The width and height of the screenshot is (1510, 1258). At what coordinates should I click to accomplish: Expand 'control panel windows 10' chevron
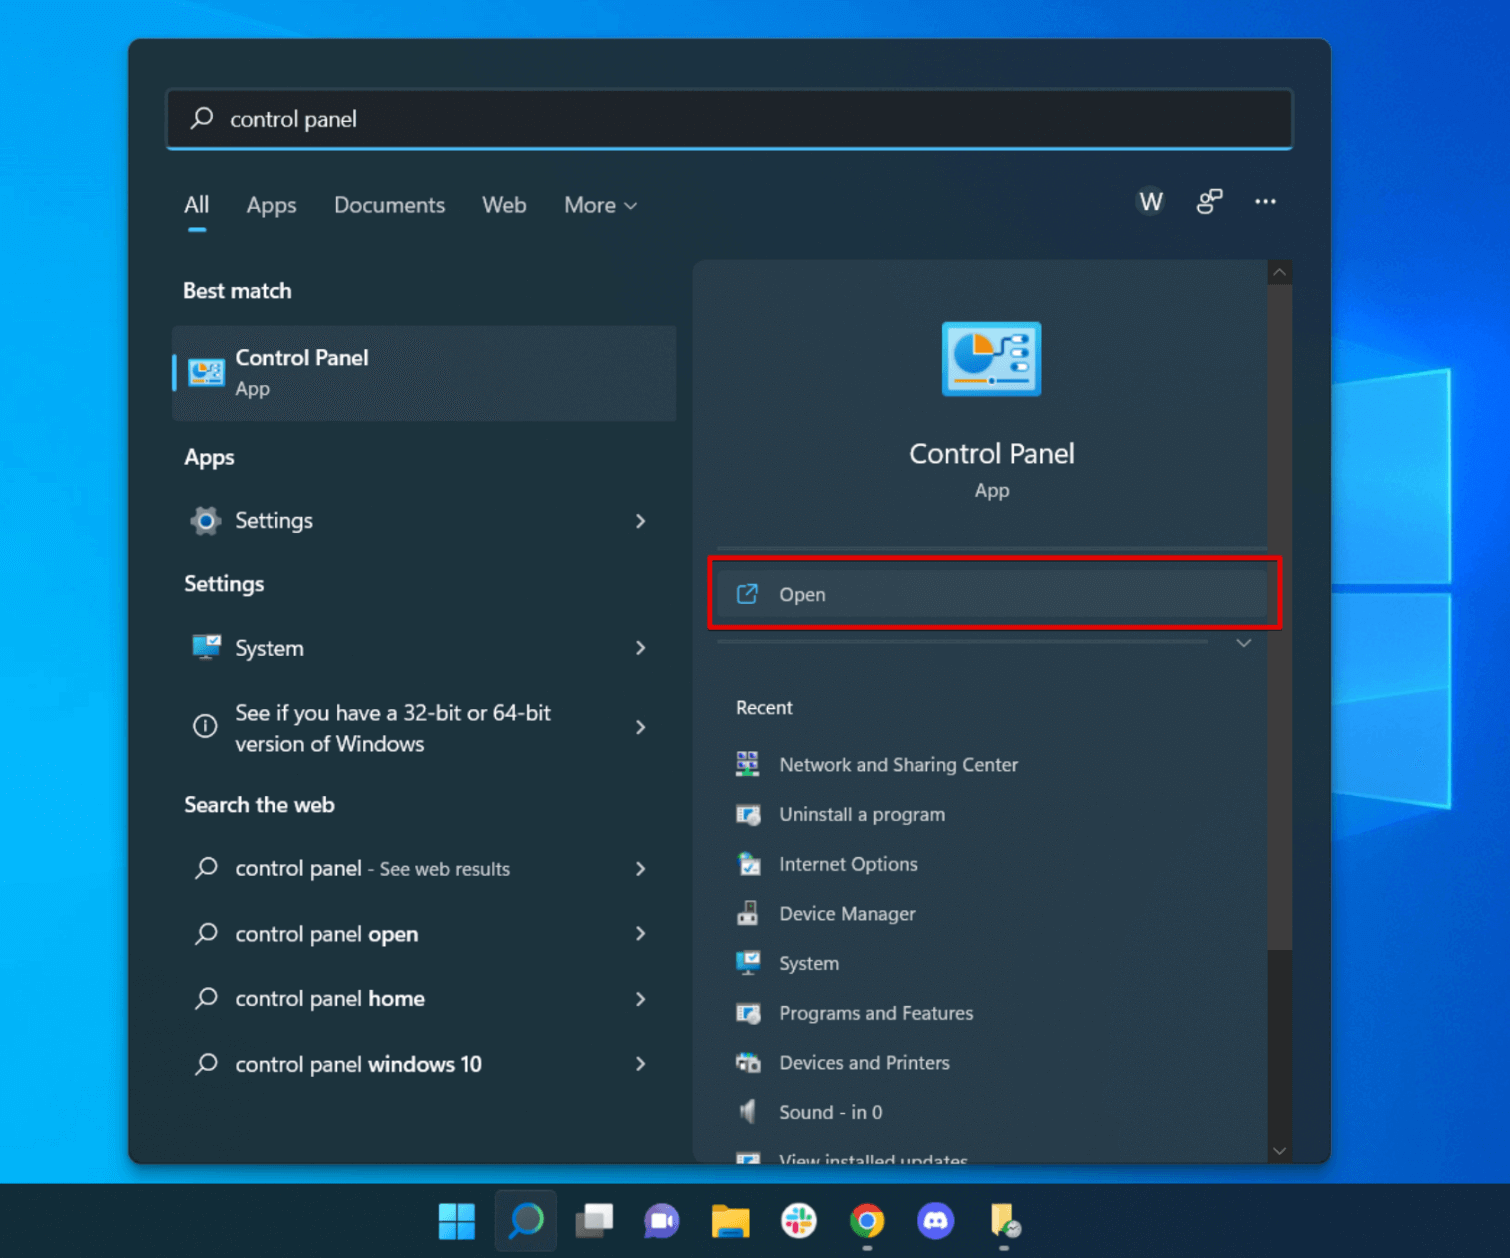(x=640, y=1064)
